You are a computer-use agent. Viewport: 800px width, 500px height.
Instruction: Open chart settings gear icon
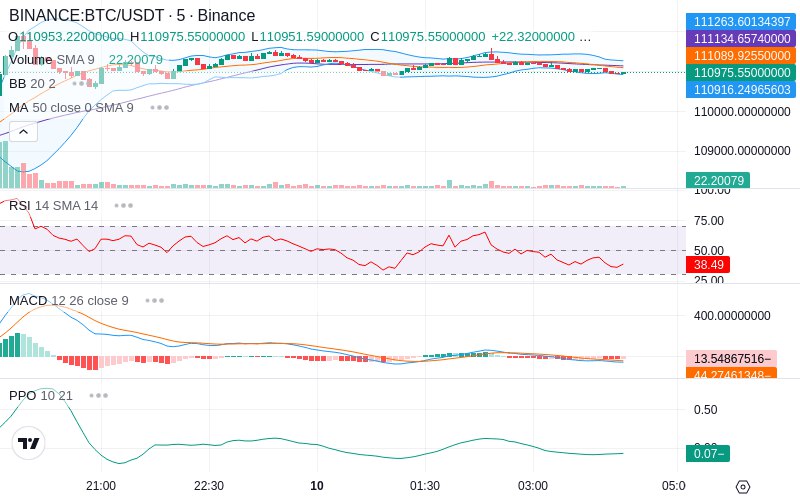point(743,487)
